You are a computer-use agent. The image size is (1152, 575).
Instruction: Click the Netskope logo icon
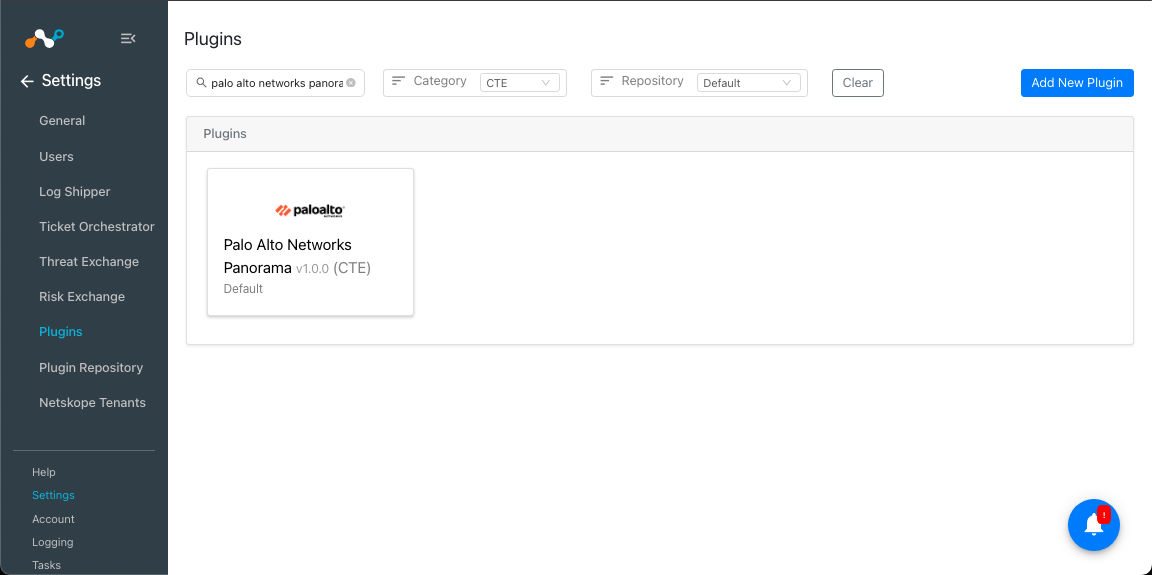[x=44, y=38]
